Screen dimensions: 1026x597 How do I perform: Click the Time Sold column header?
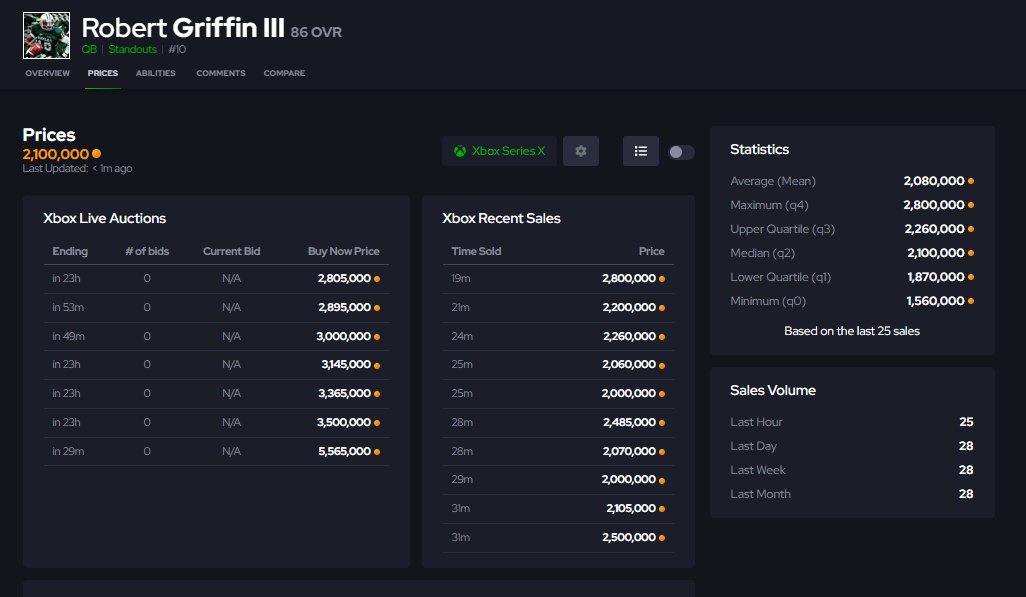pyautogui.click(x=476, y=251)
